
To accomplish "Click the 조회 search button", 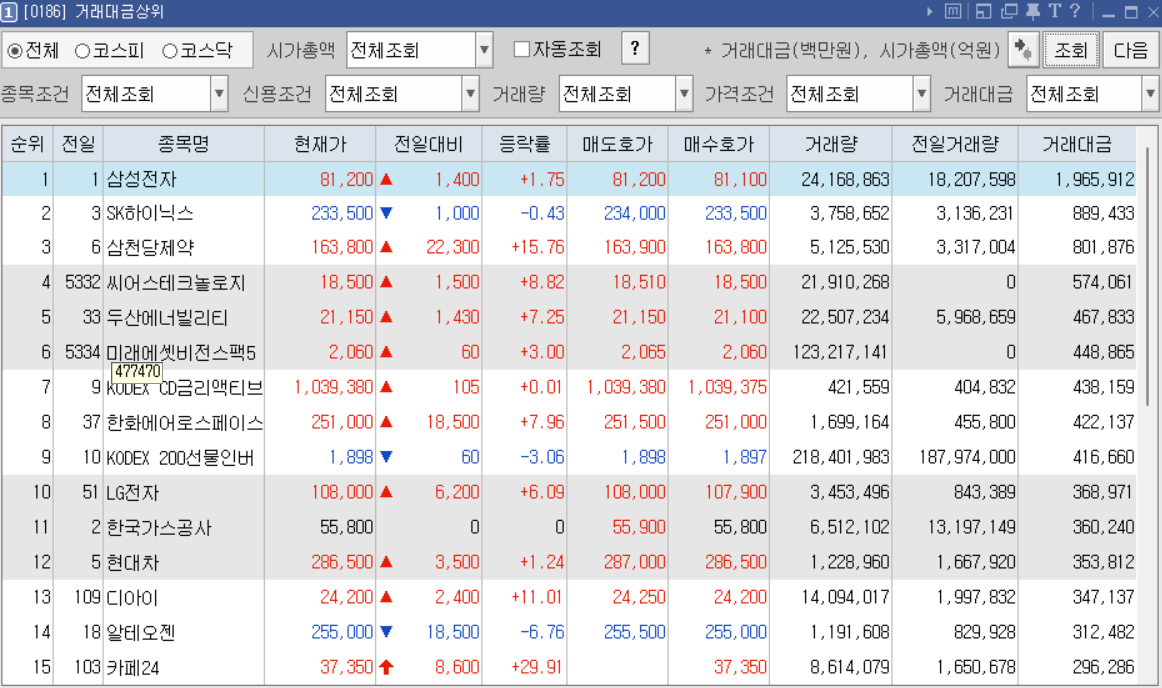I will pyautogui.click(x=1071, y=50).
